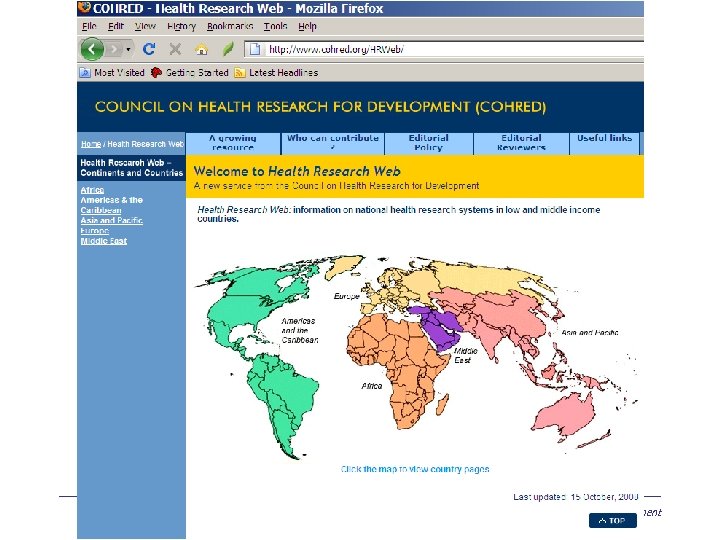Open the Africa link in the sidebar
Screen dimensions: 720x540
[x=92, y=190]
